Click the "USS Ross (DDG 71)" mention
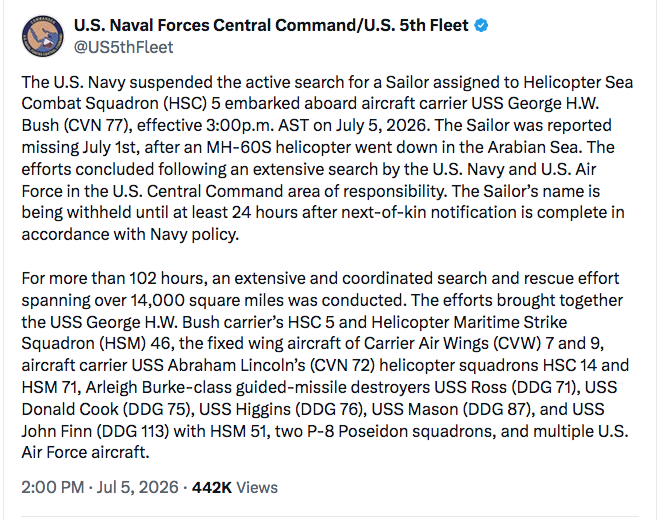This screenshot has height=520, width=657. (x=507, y=387)
